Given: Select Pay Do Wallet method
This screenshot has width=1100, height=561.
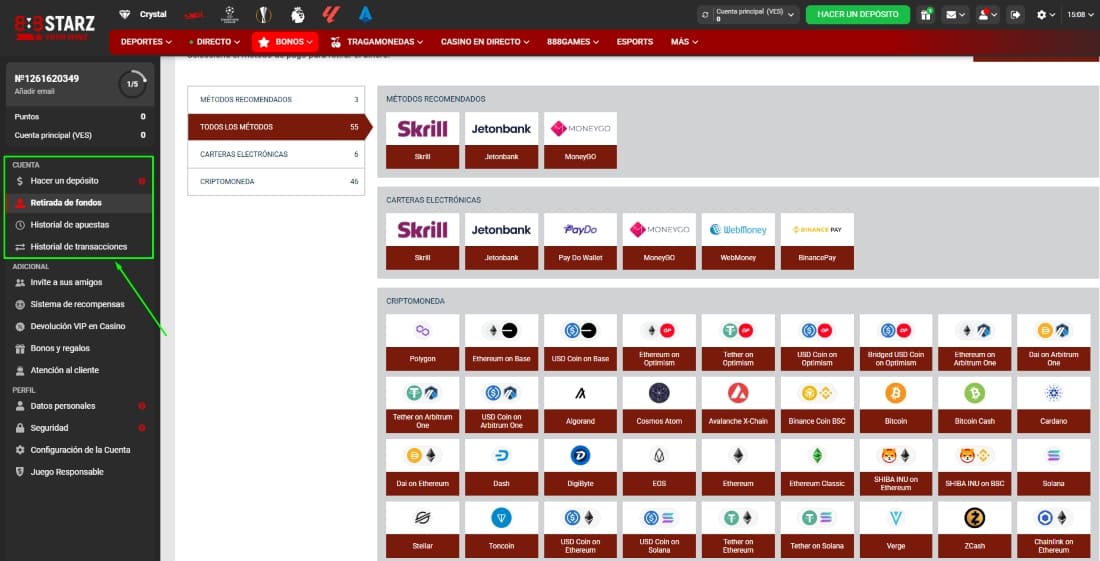Looking at the screenshot, I should (580, 241).
